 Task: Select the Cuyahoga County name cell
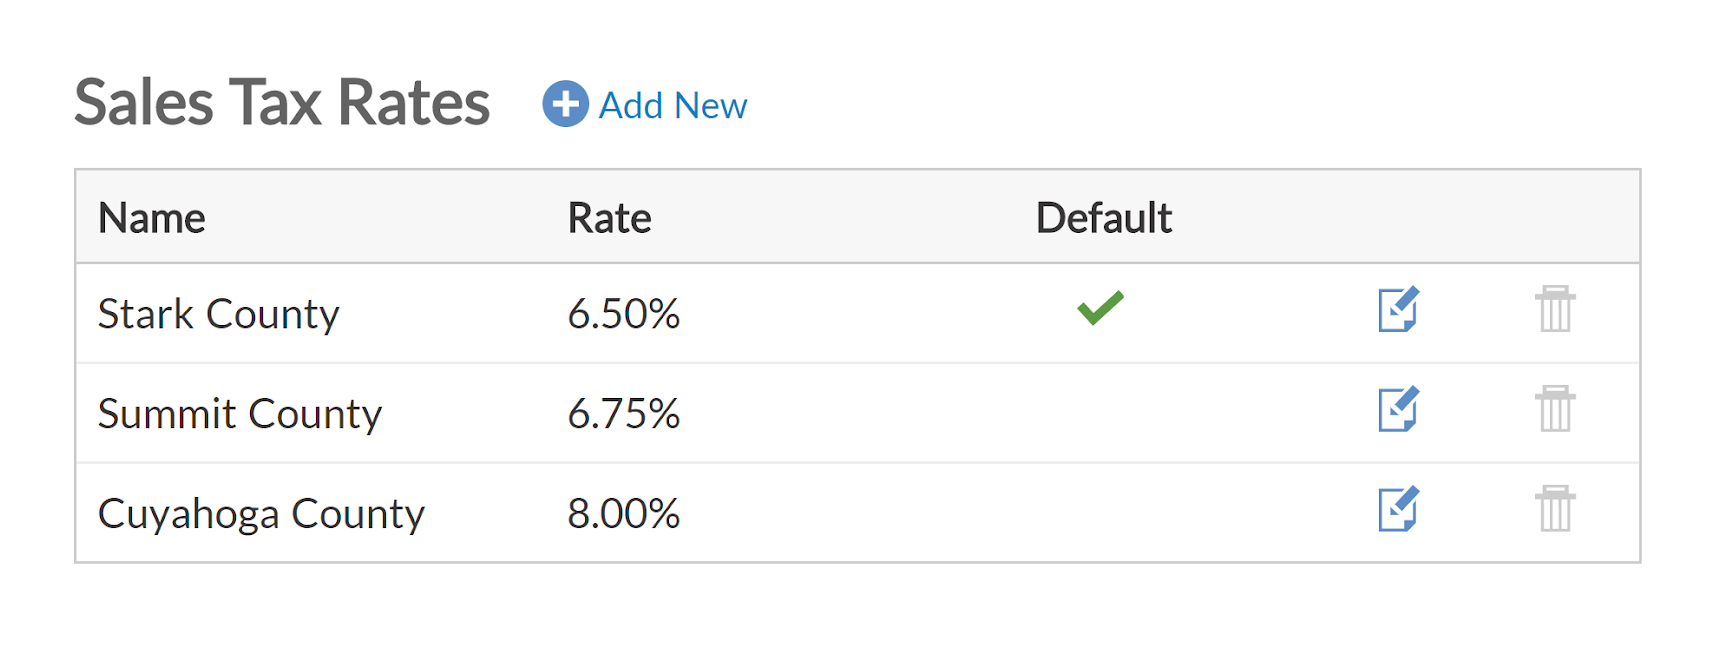point(261,514)
